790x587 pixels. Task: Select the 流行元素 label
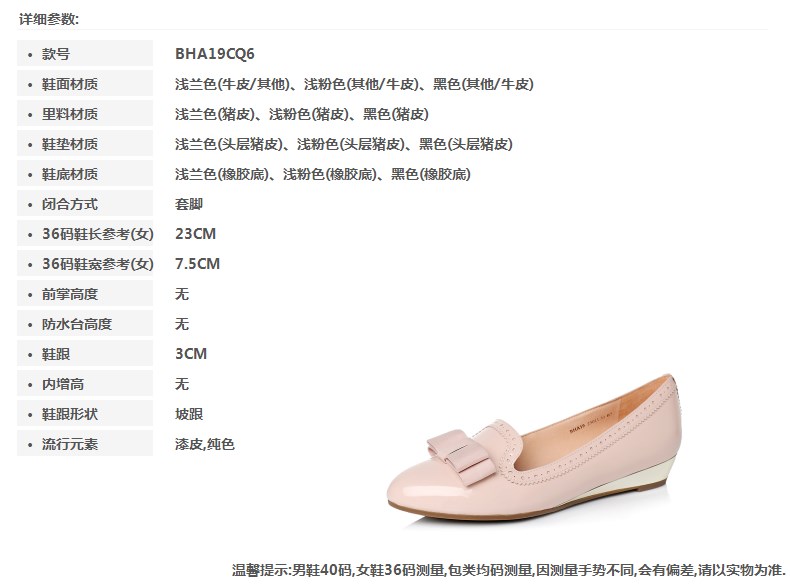85,443
